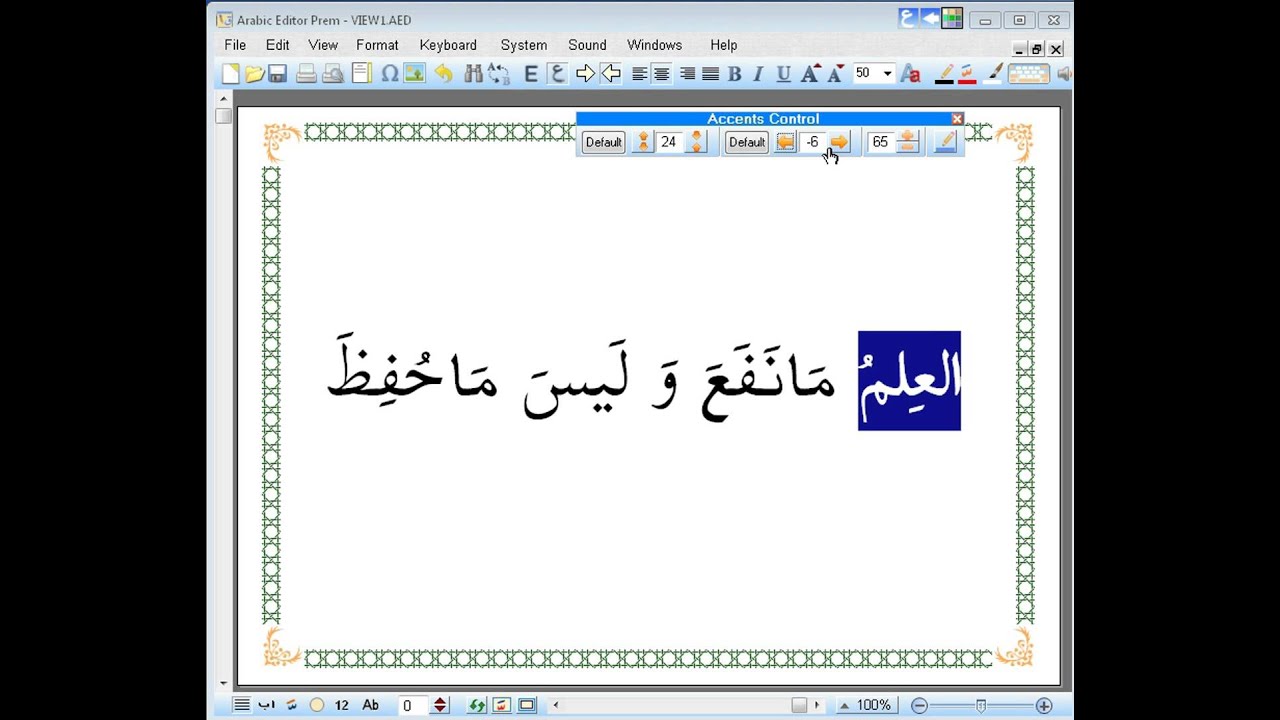Open the Replace tool icon
This screenshot has height=720, width=1280.
498,73
